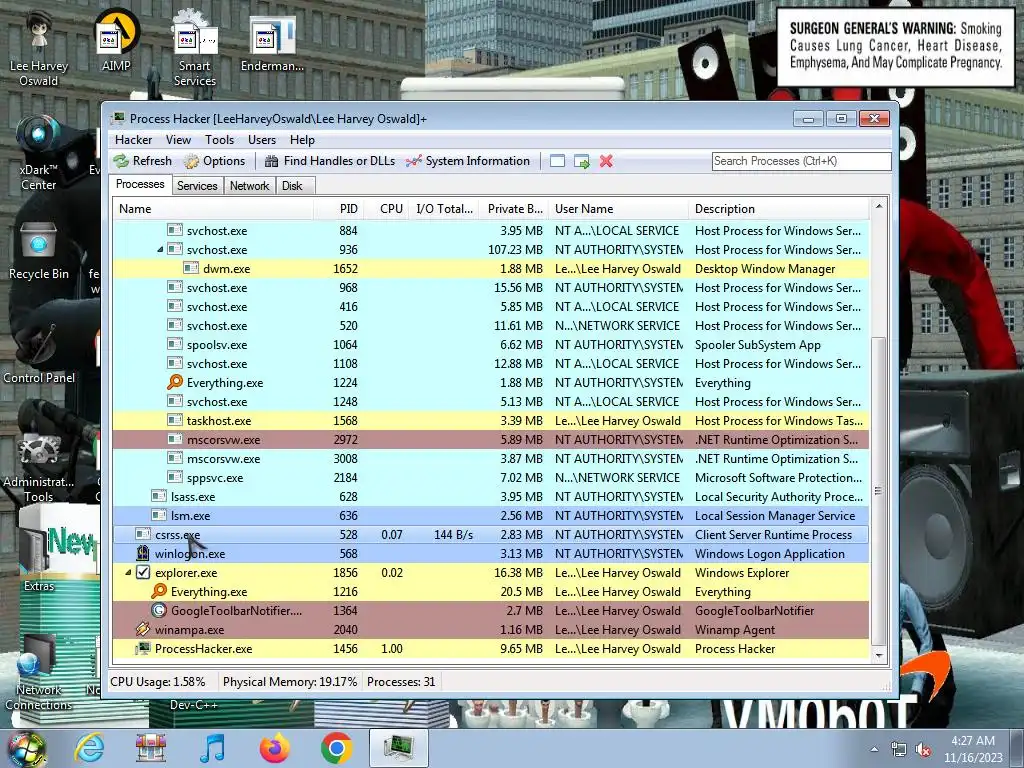Open Control Panel desktop icon
Screen dimensions: 1024x768
tap(39, 353)
